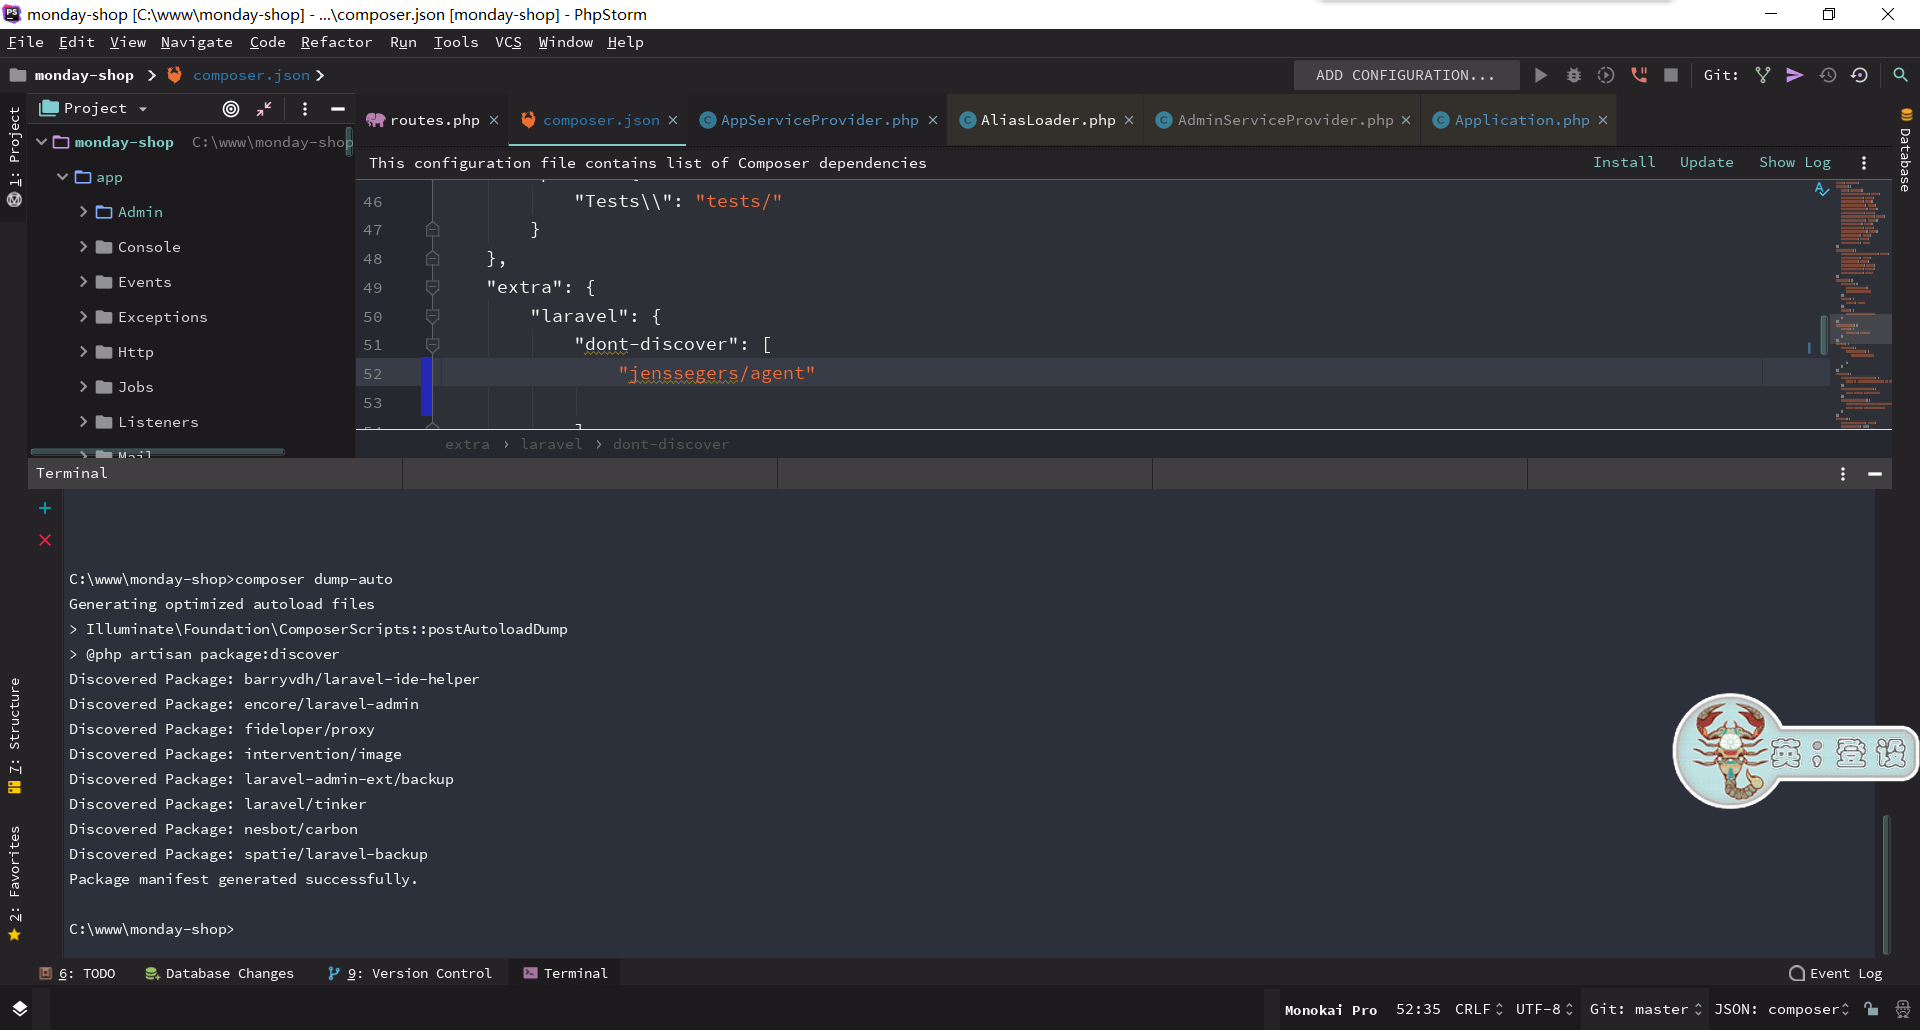1920x1030 pixels.
Task: Switch to the AdminServiceProvider.php tab
Action: coord(1284,120)
